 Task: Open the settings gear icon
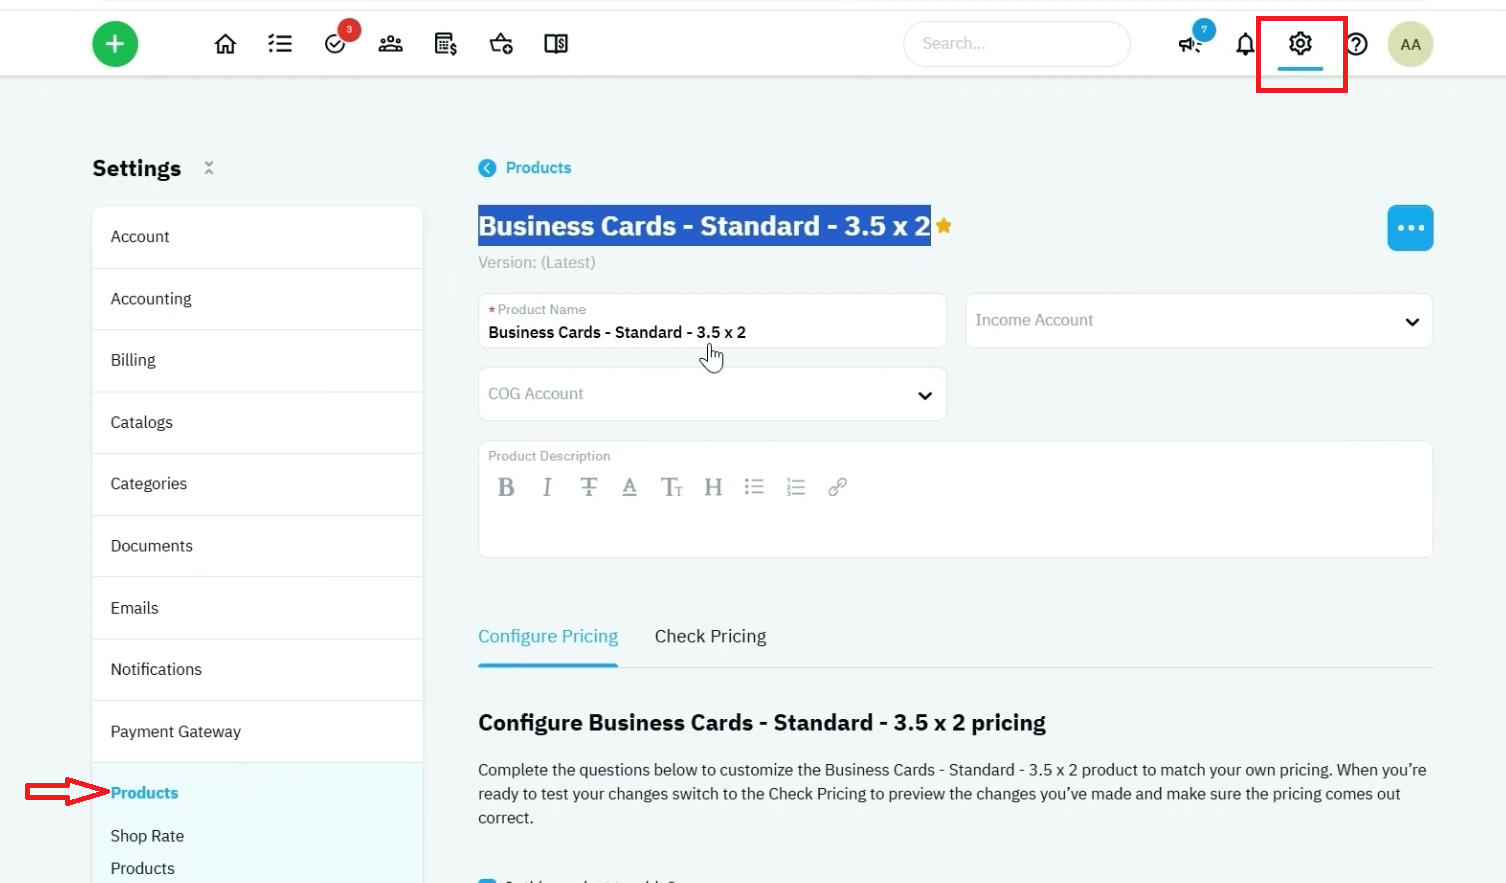click(x=1300, y=43)
